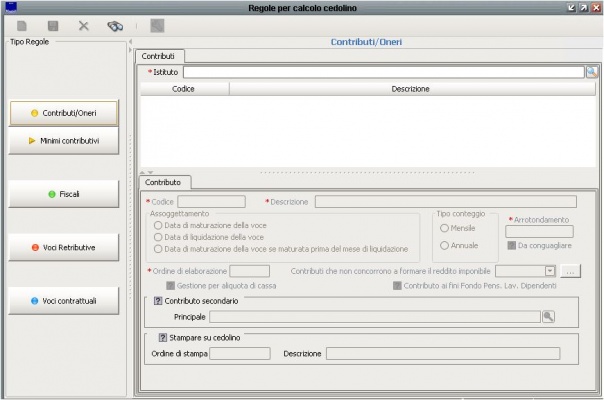Open the Minimi contributivi rules section
This screenshot has height=400, width=604.
point(63,141)
